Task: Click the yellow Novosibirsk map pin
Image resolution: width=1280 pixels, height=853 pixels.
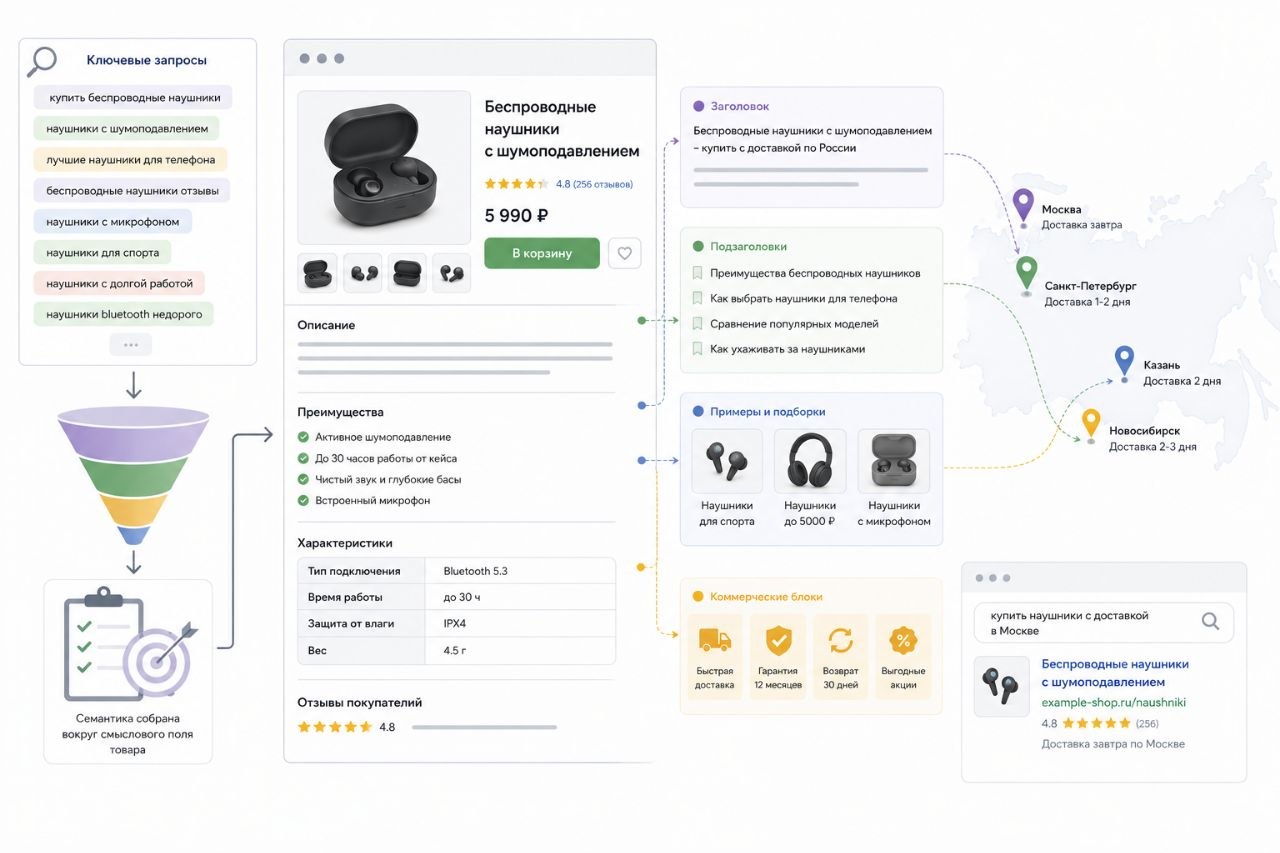Action: [1091, 425]
